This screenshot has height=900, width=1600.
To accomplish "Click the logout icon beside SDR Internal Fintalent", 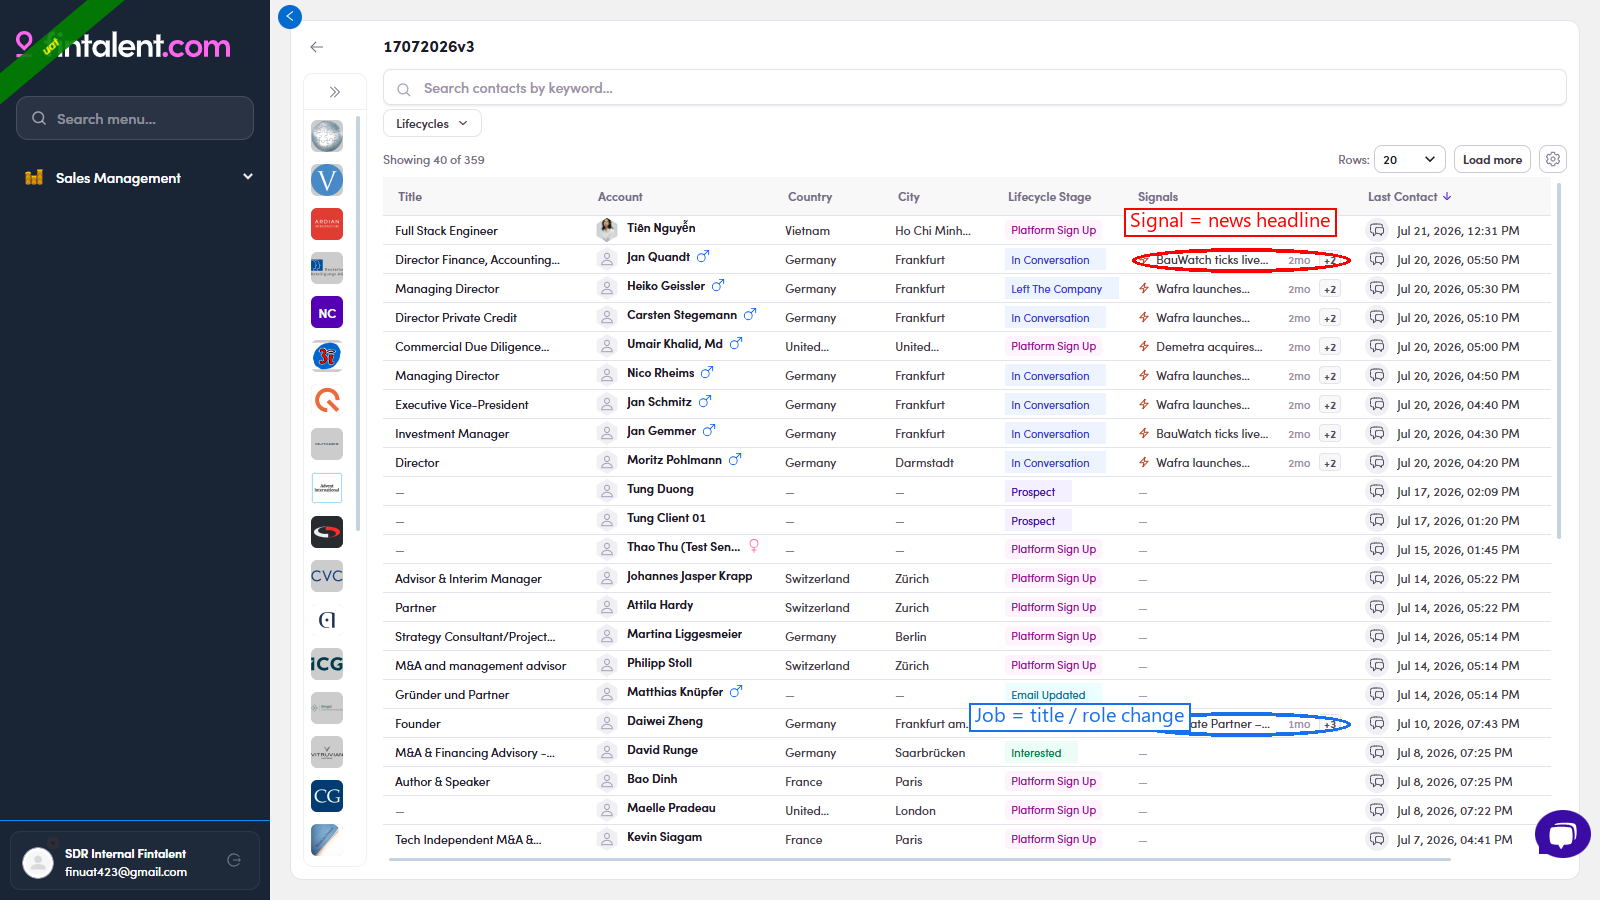I will [x=234, y=860].
